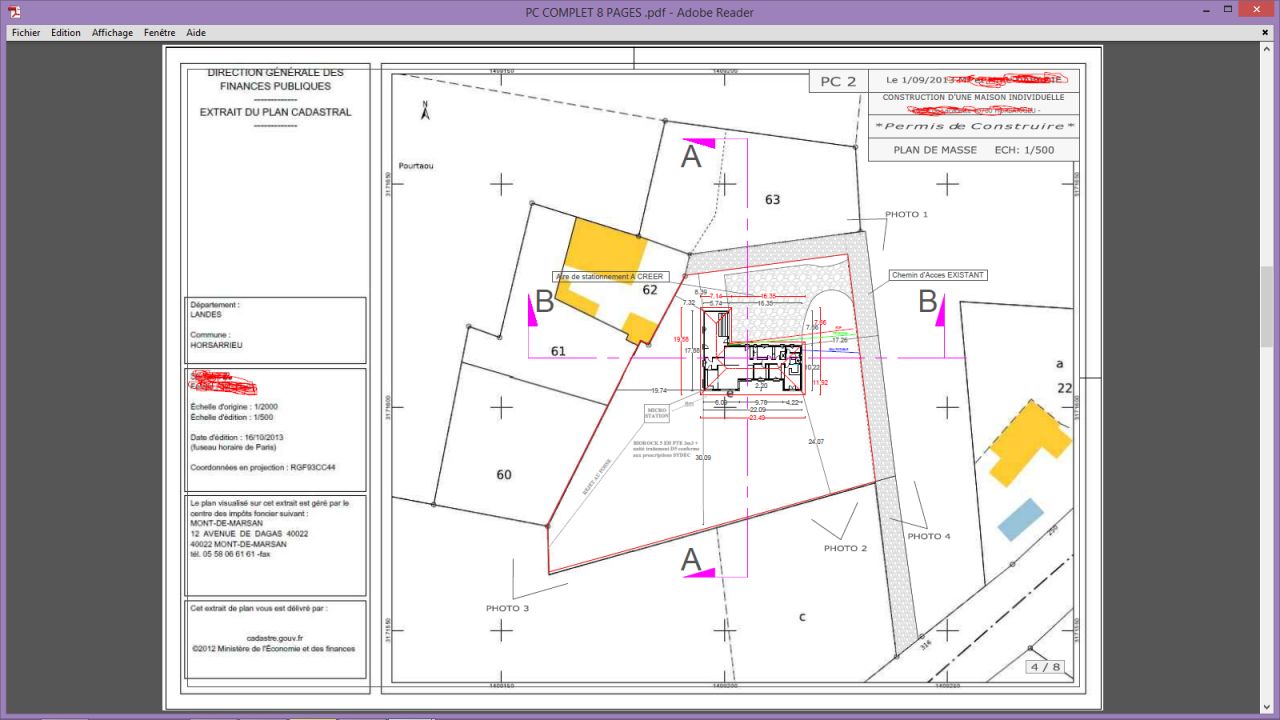
Task: Click "EXTRAIT DU PLAN CADASTRAL" heading
Action: pyautogui.click(x=275, y=112)
